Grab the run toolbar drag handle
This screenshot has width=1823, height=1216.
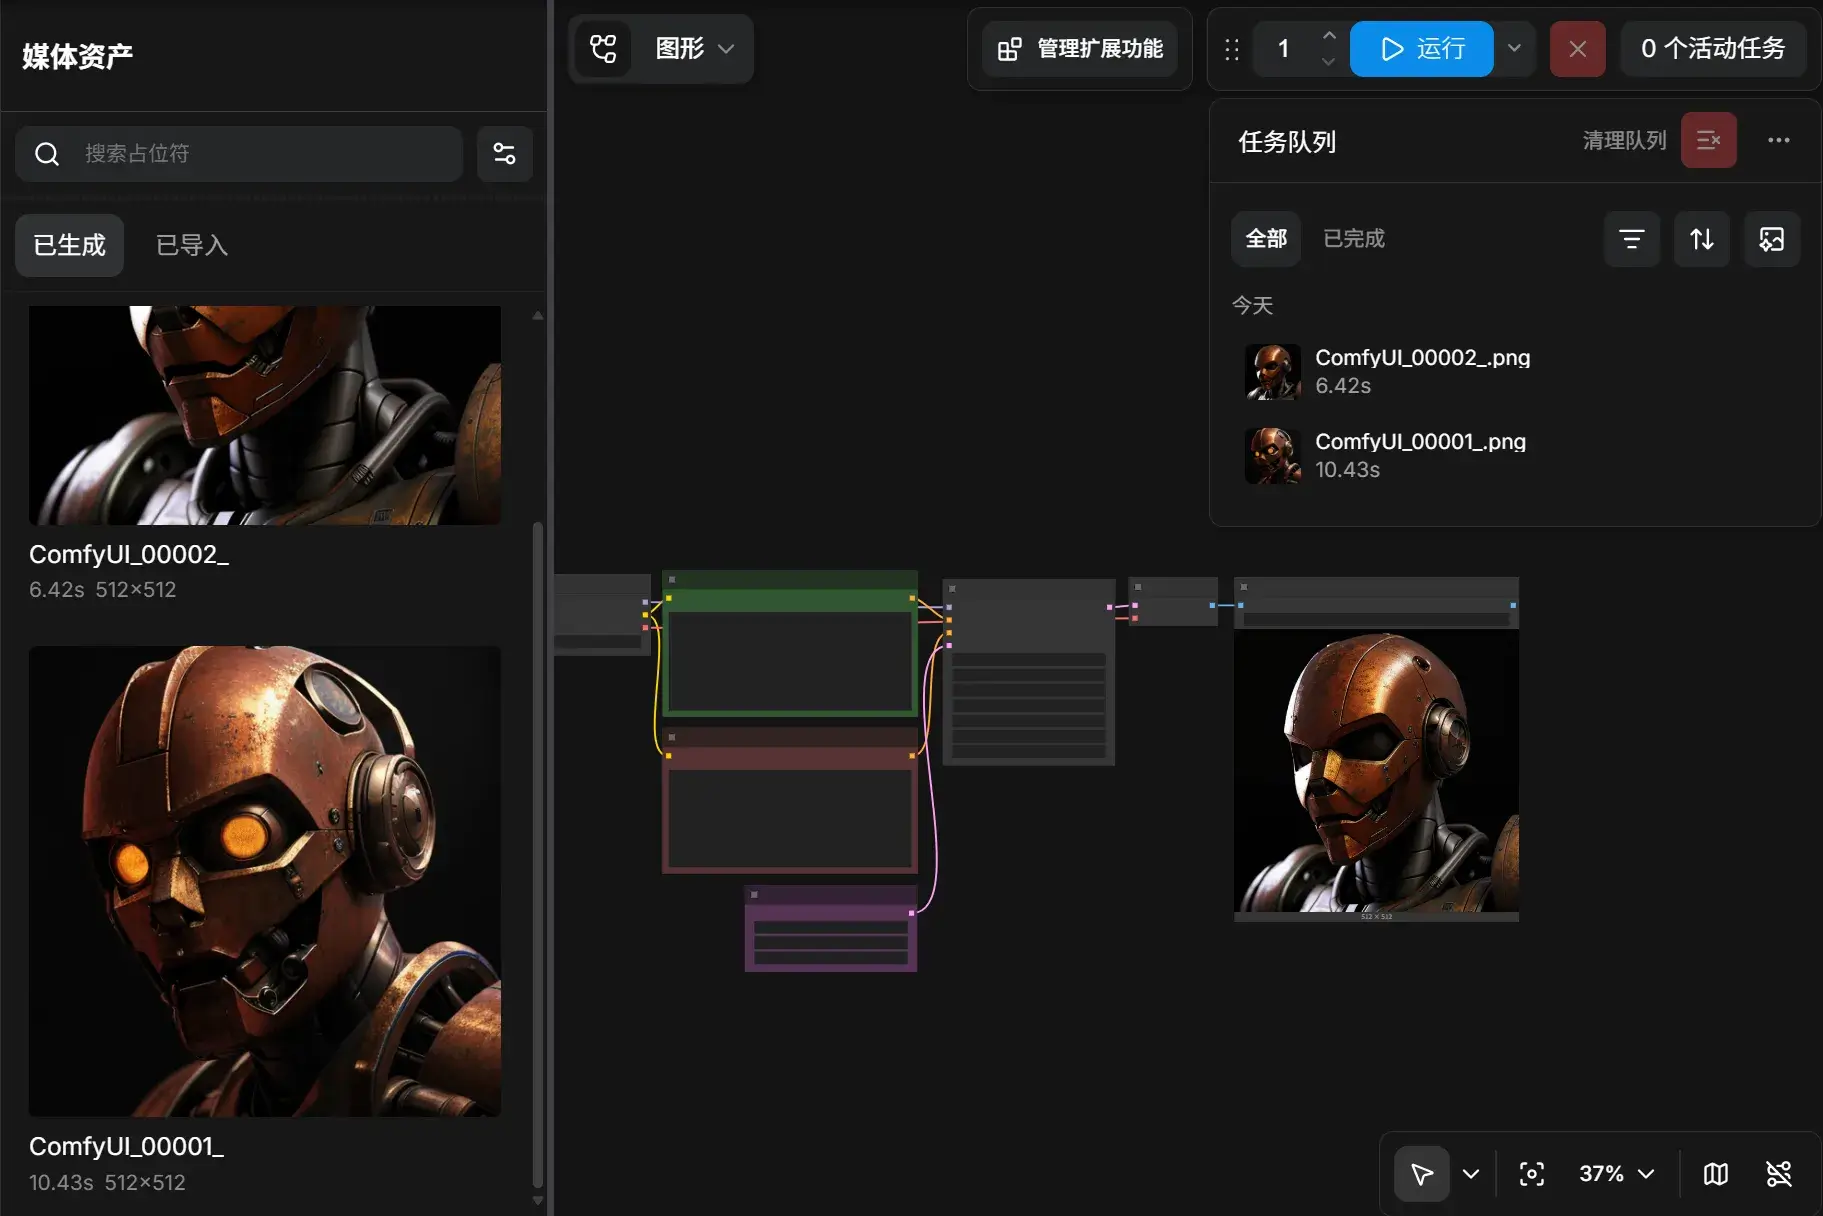tap(1232, 49)
